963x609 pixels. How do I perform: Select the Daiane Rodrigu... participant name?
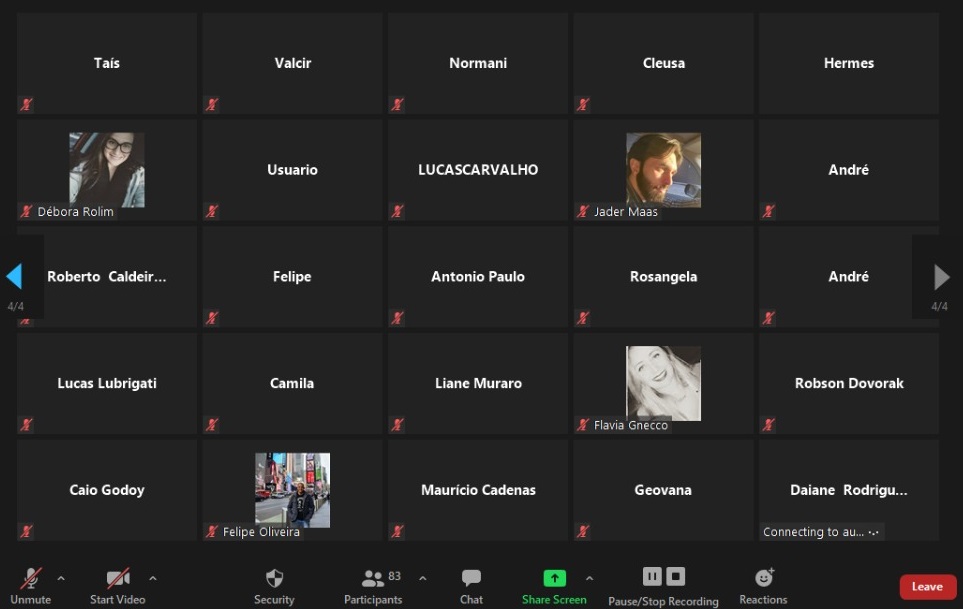coord(849,491)
